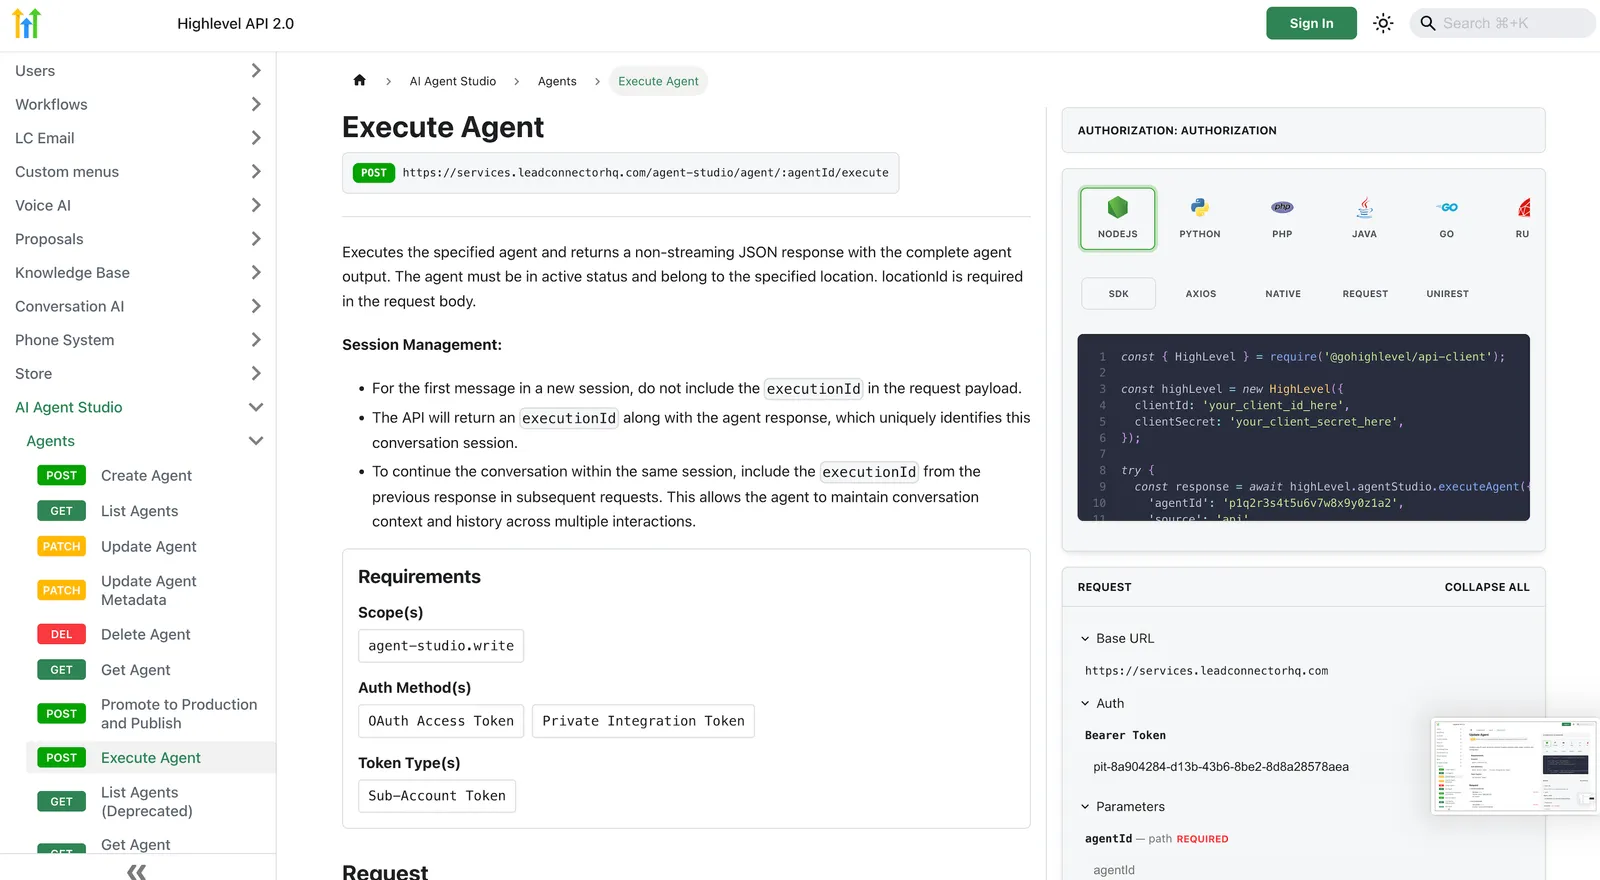The image size is (1600, 880).
Task: Click the PATCH badge beside Update Agent
Action: 61,547
